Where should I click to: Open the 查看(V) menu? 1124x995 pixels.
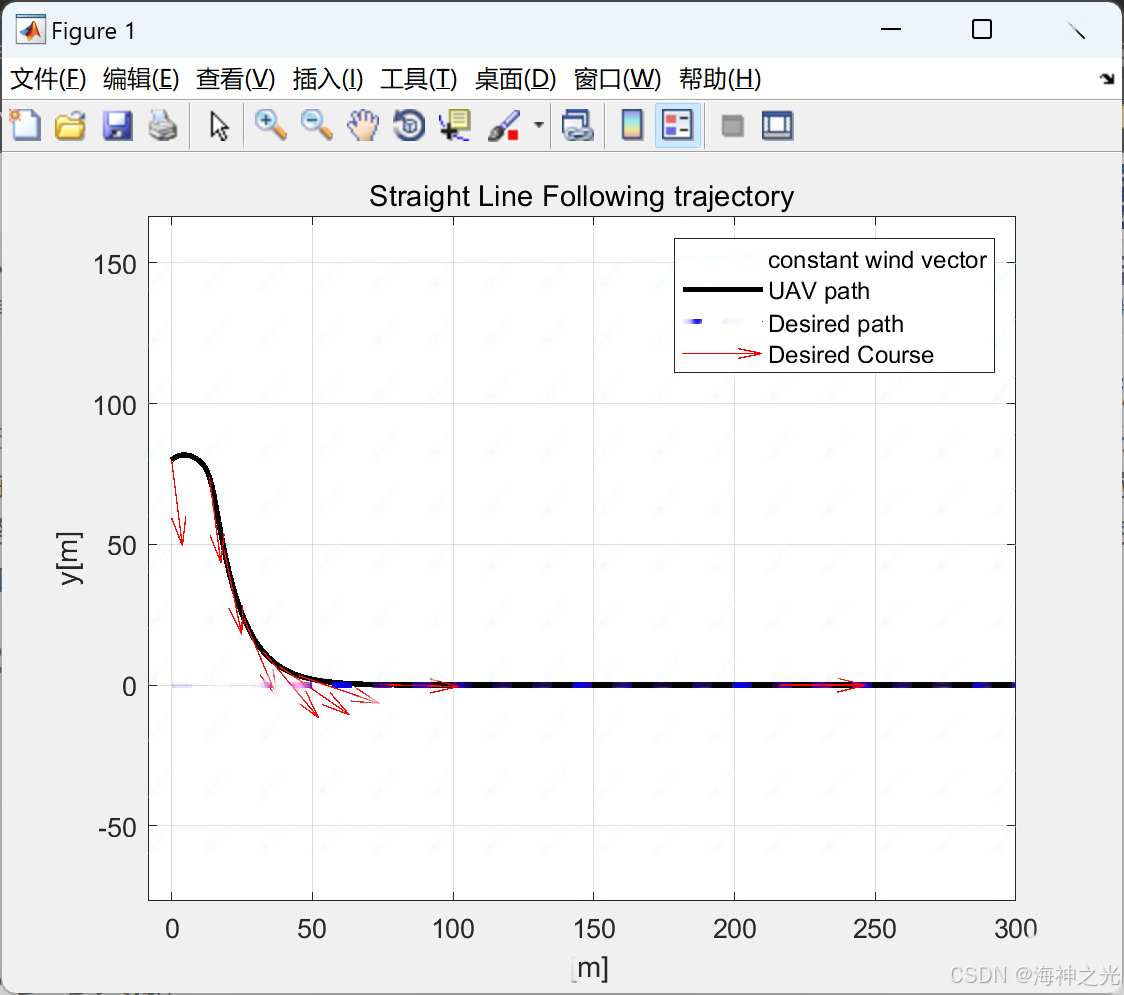[235, 79]
